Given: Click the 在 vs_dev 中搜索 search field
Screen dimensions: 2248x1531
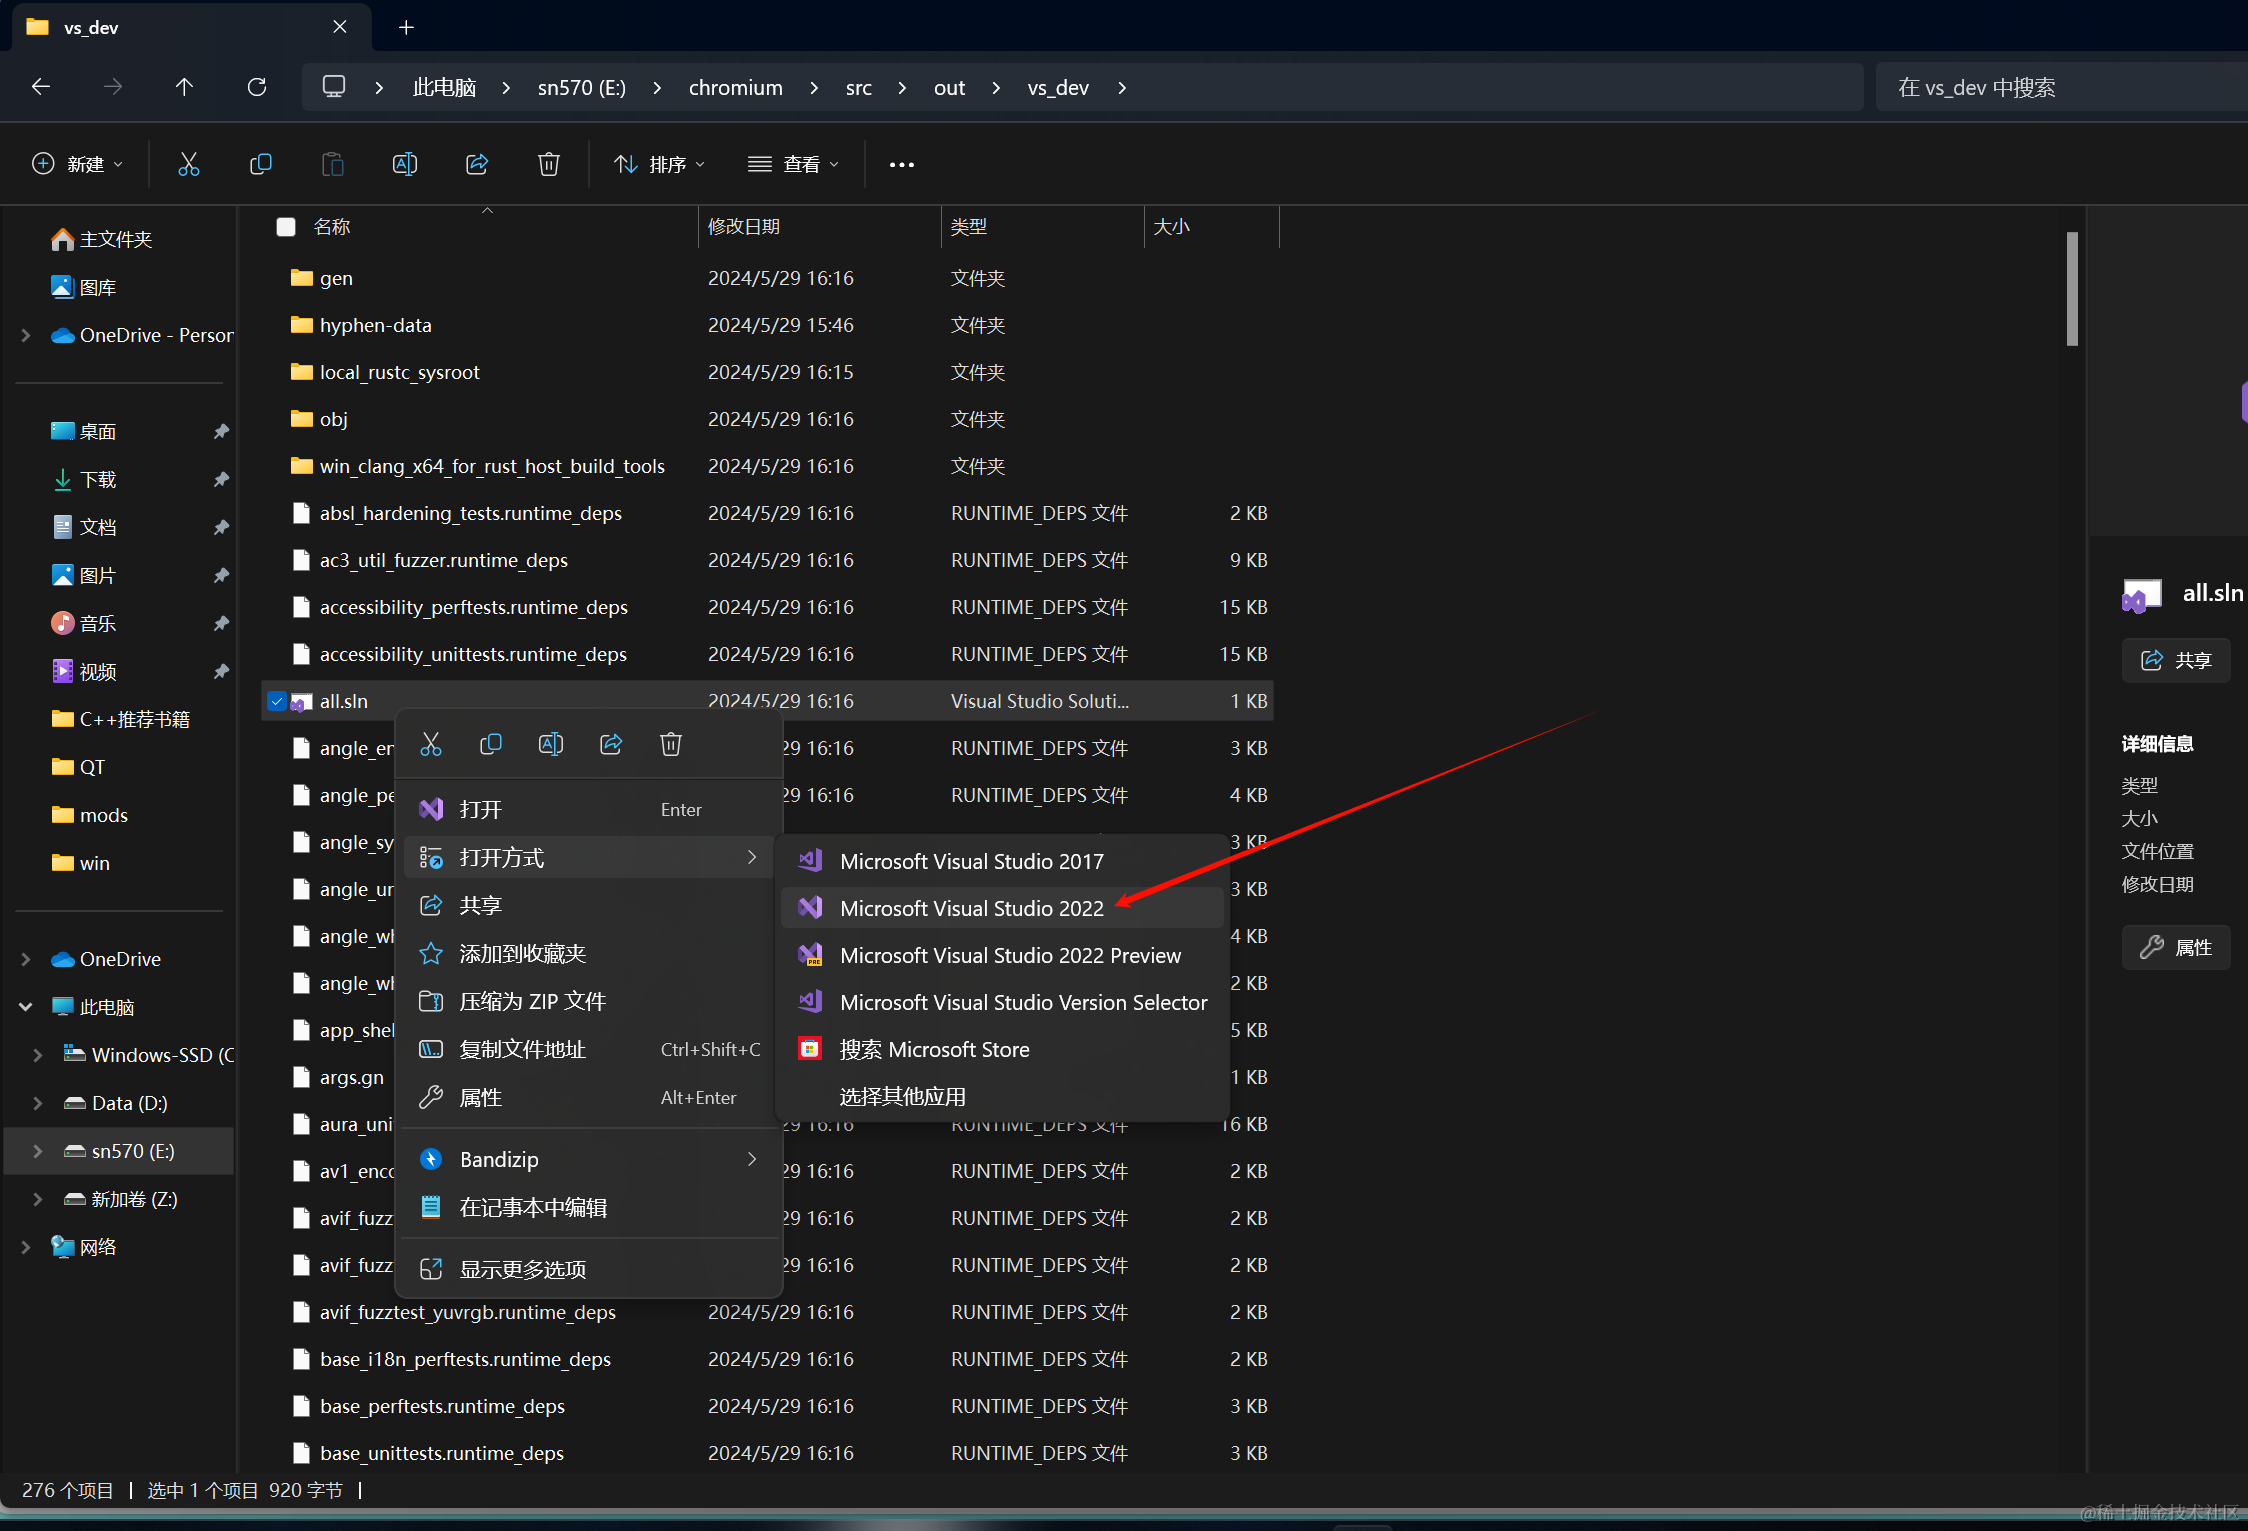Looking at the screenshot, I should pyautogui.click(x=2060, y=88).
